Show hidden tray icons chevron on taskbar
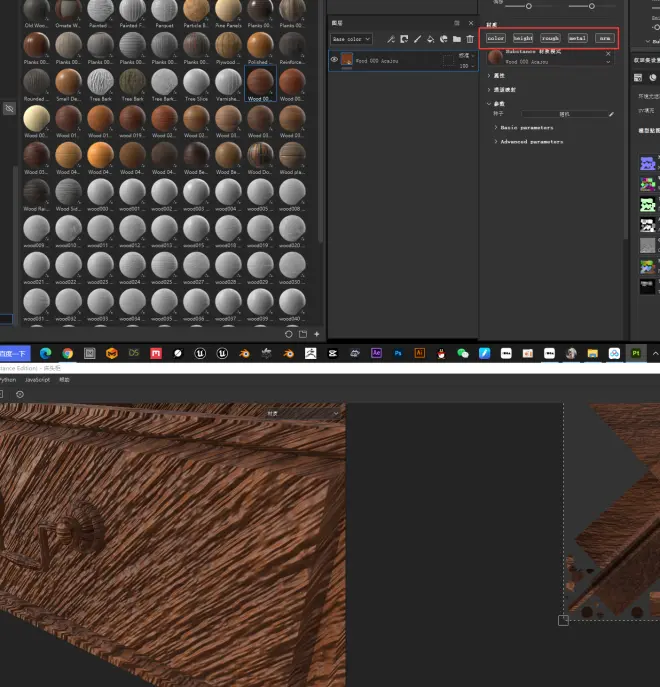This screenshot has width=660, height=687. pos(655,353)
